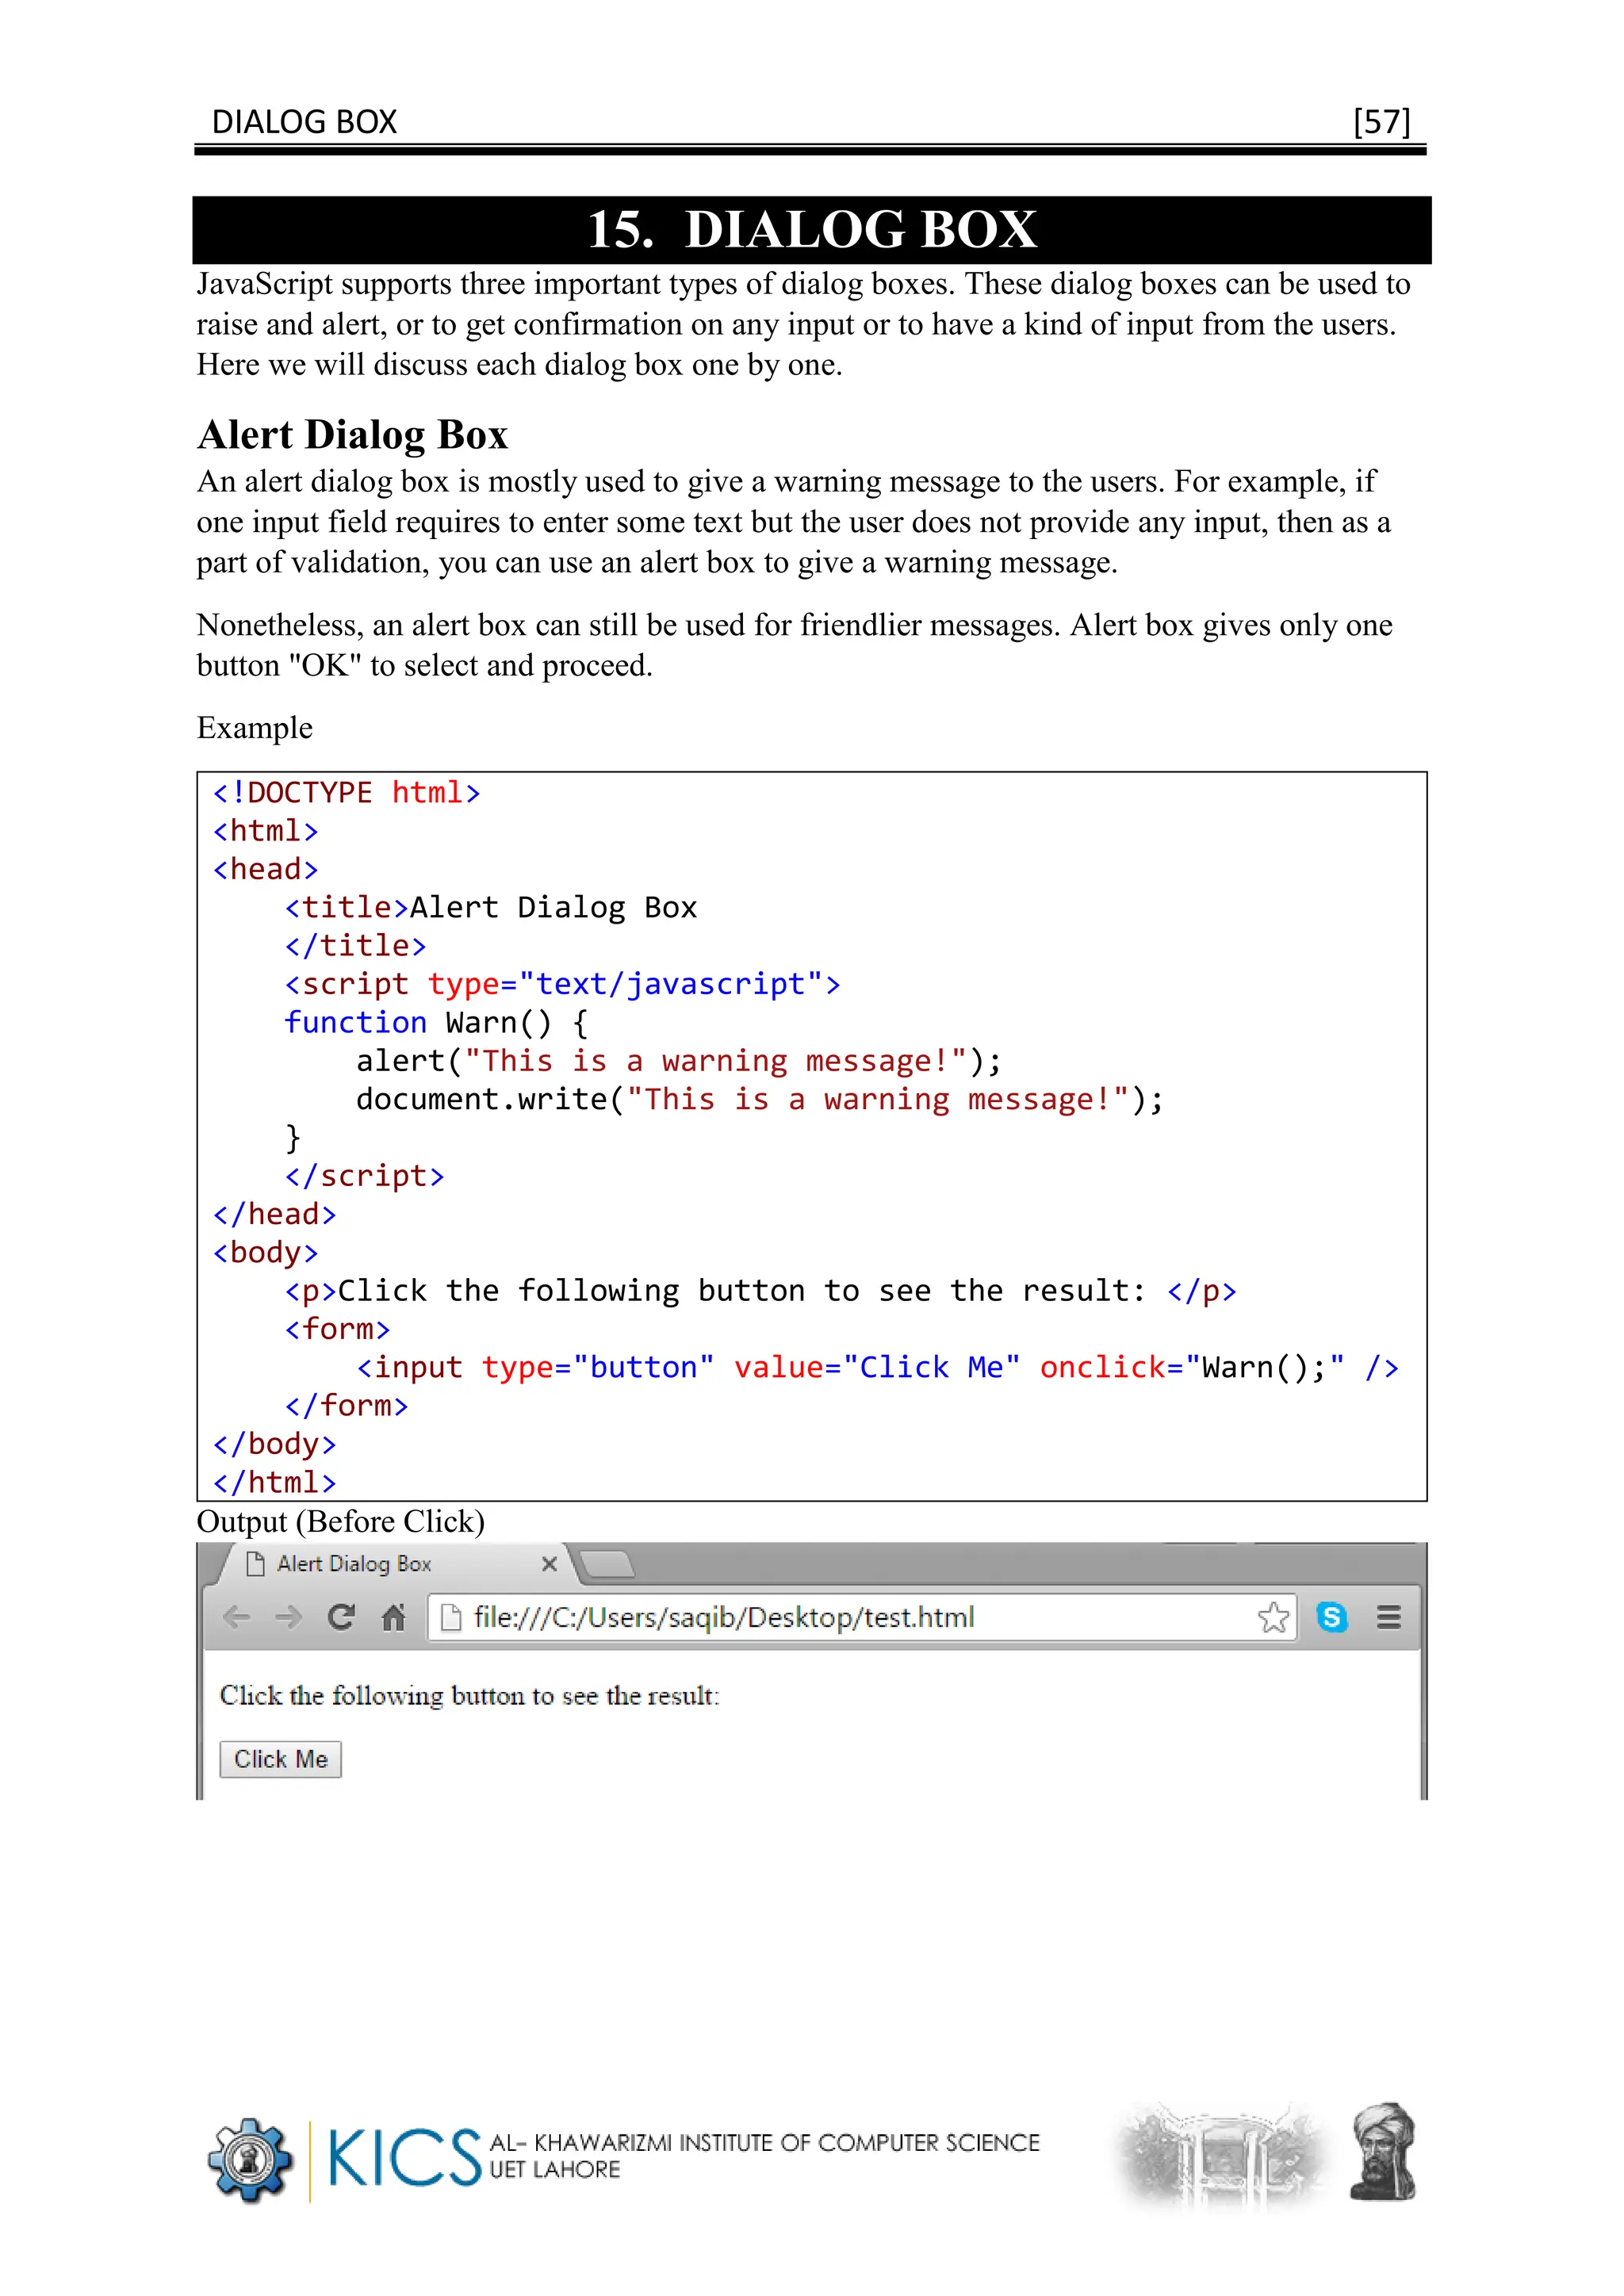Click the page number [57]
Screen dimensions: 1624x2296
pyautogui.click(x=1381, y=122)
